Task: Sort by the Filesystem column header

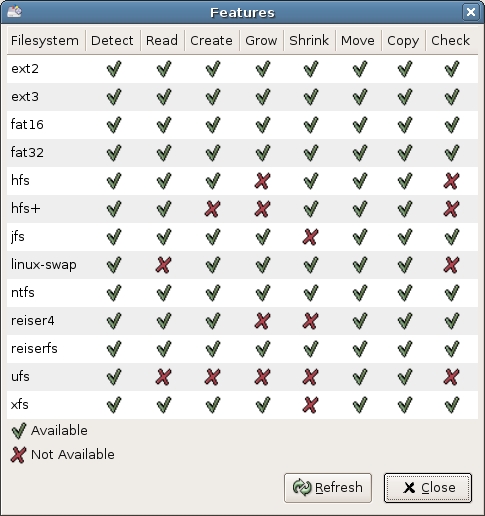Action: click(46, 41)
